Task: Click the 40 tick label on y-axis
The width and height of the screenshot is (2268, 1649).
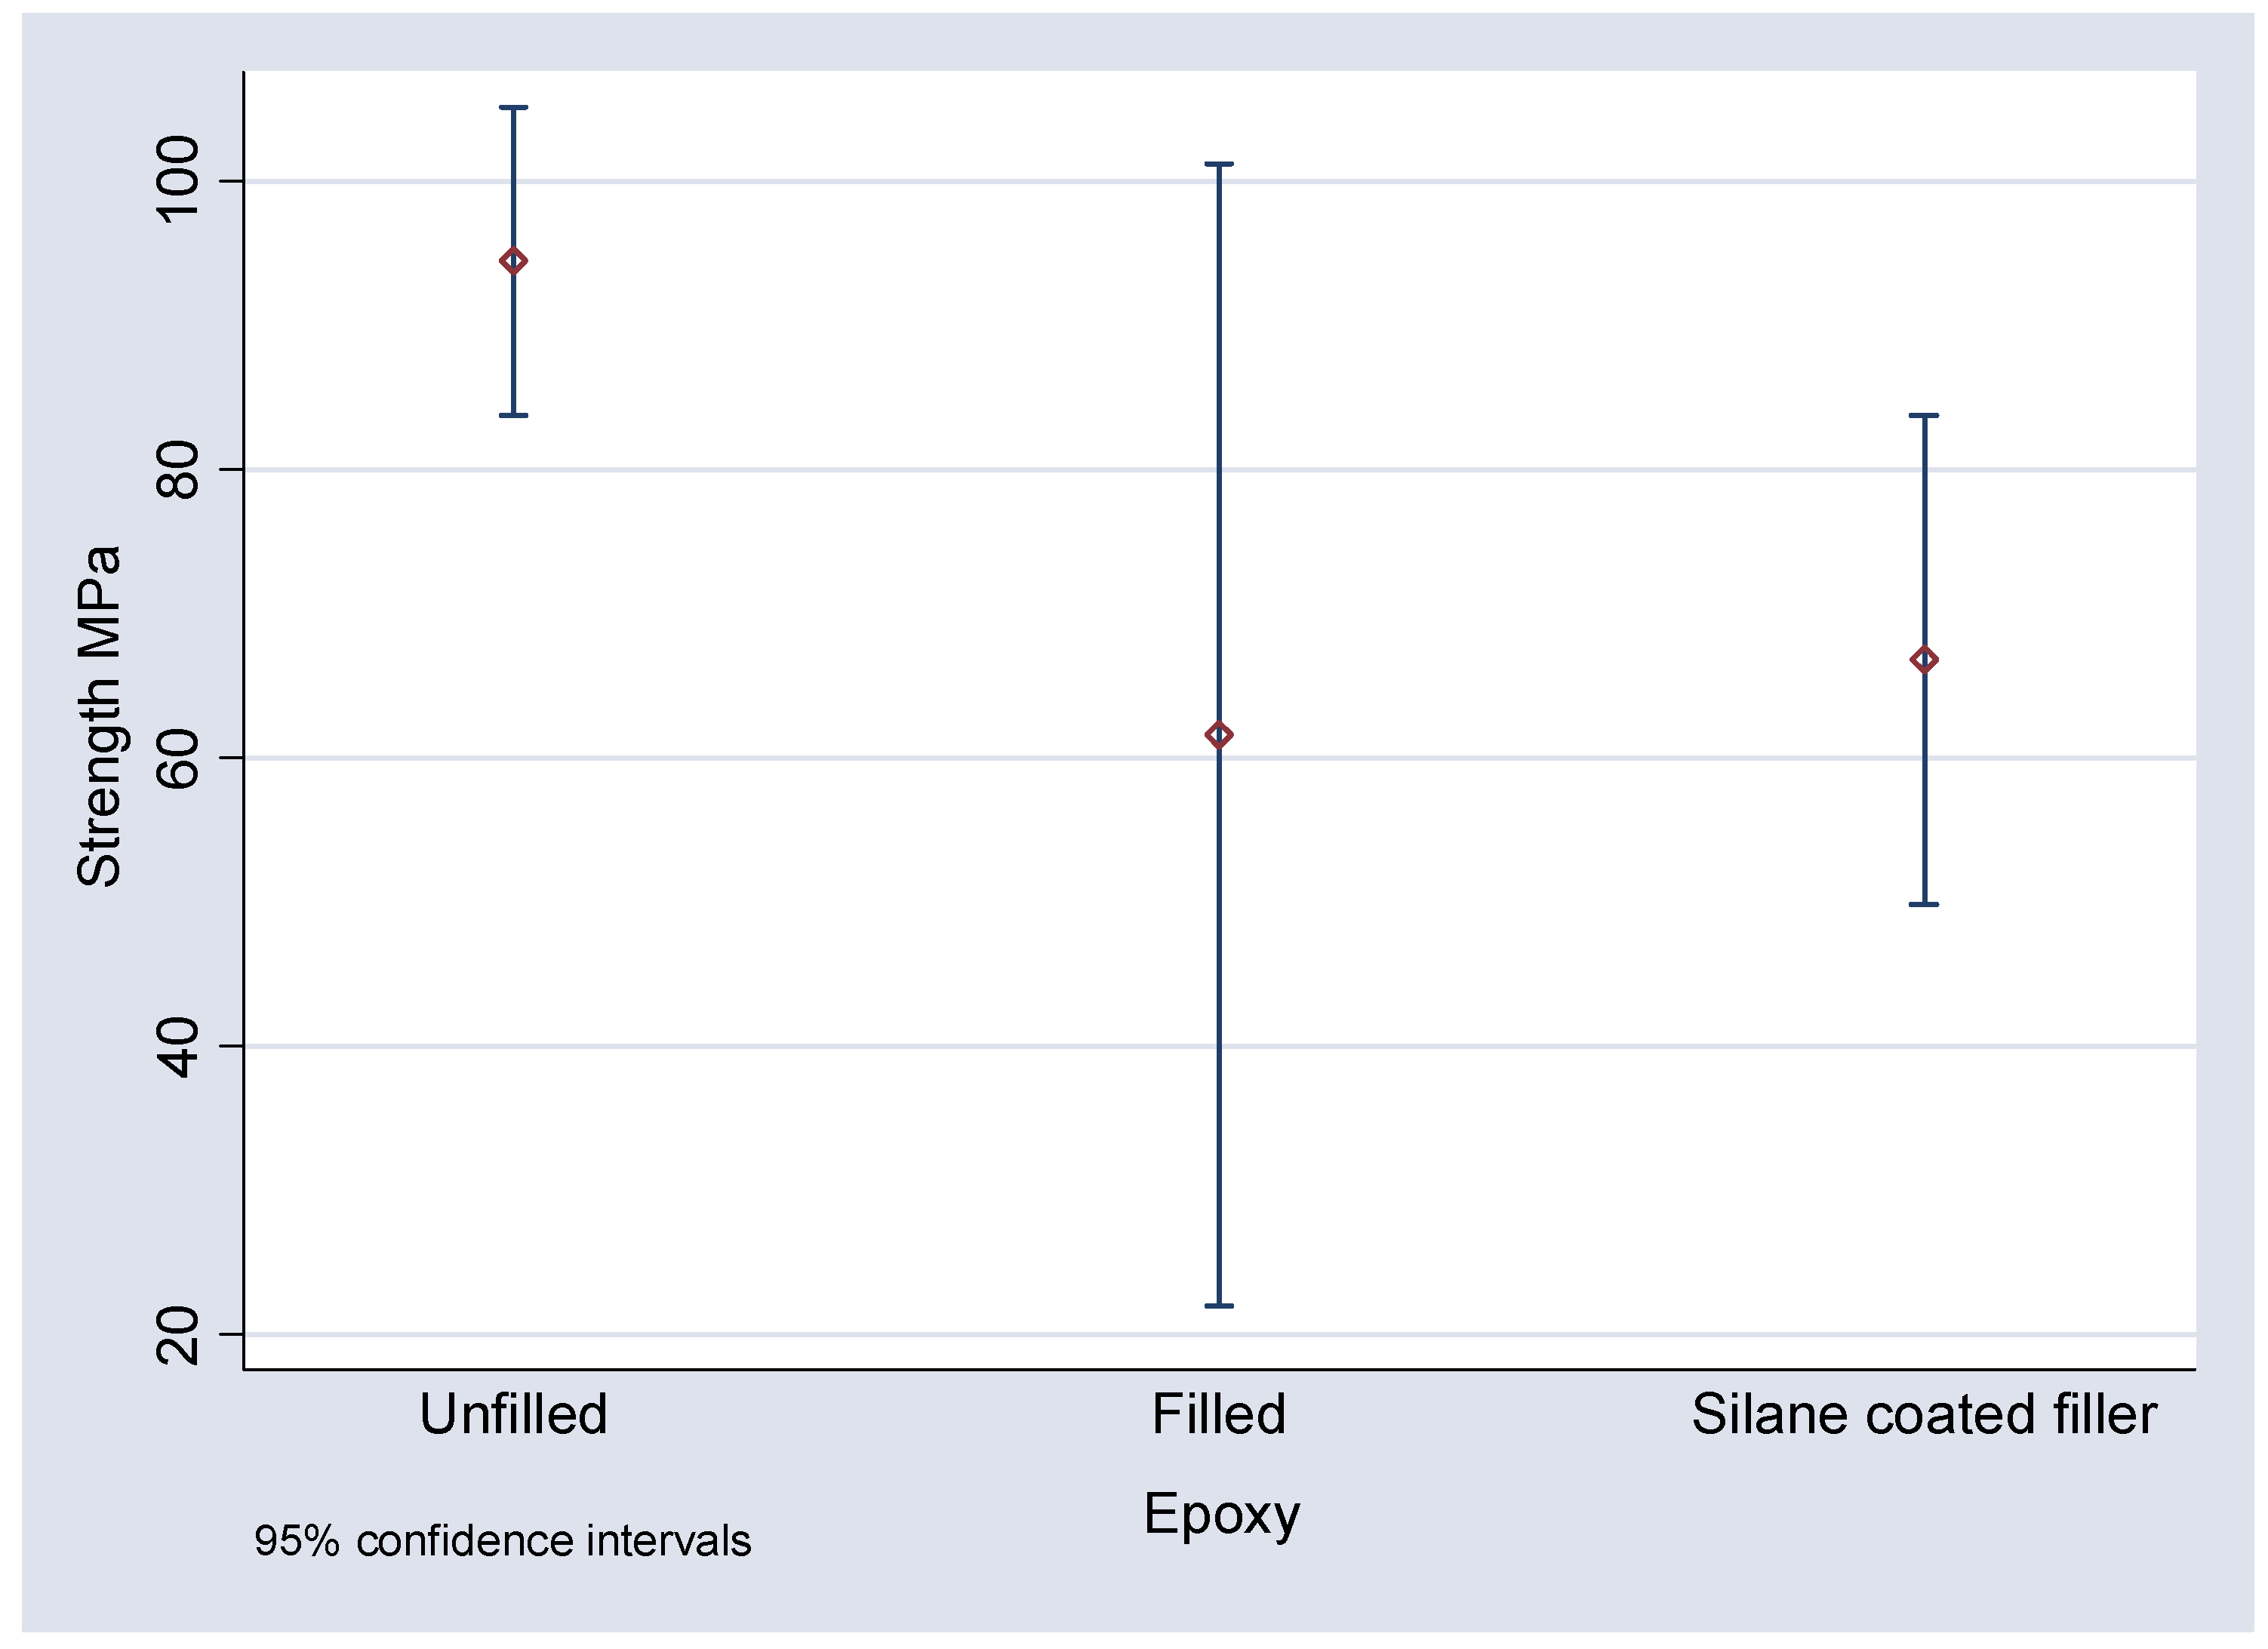Action: tap(179, 1047)
